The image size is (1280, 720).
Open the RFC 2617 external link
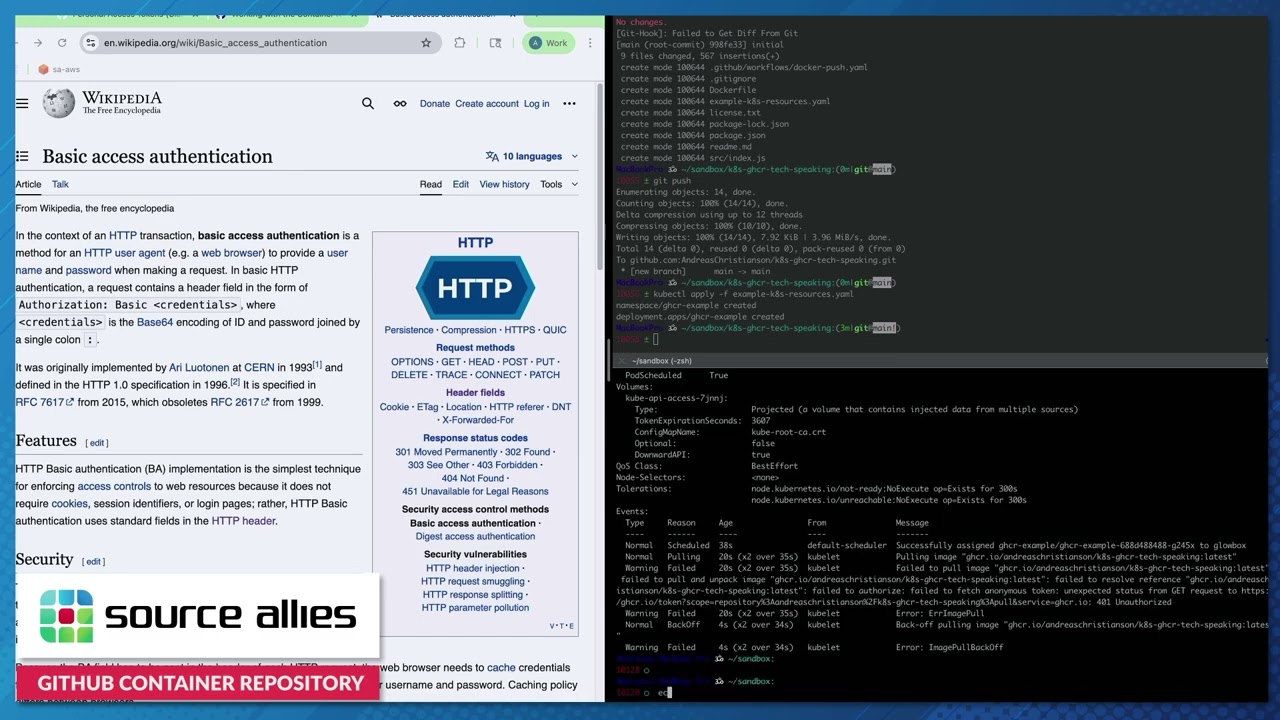(x=239, y=402)
